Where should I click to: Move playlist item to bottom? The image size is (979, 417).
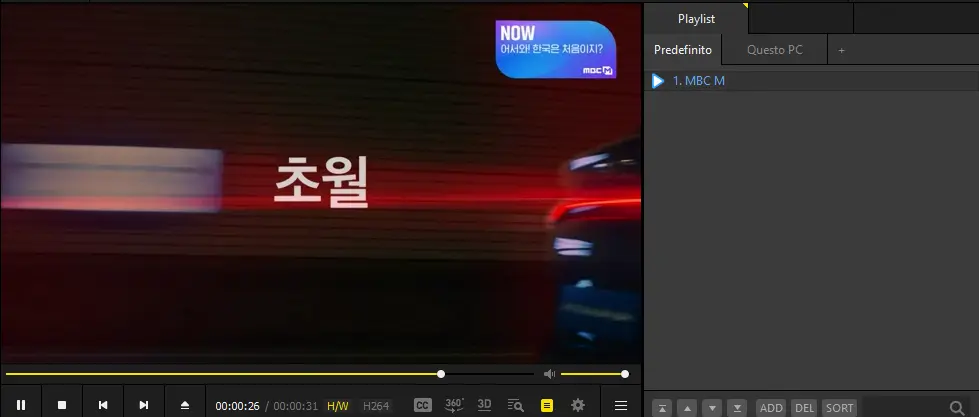point(737,409)
